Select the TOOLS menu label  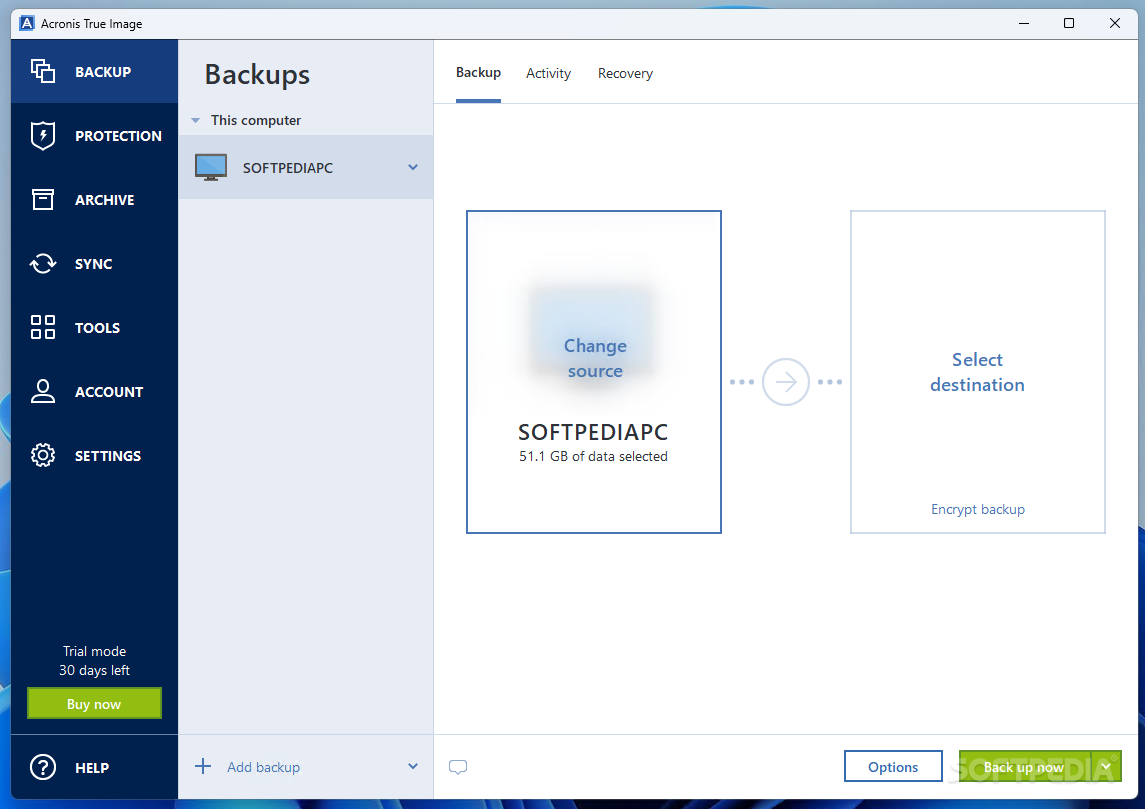pyautogui.click(x=97, y=328)
